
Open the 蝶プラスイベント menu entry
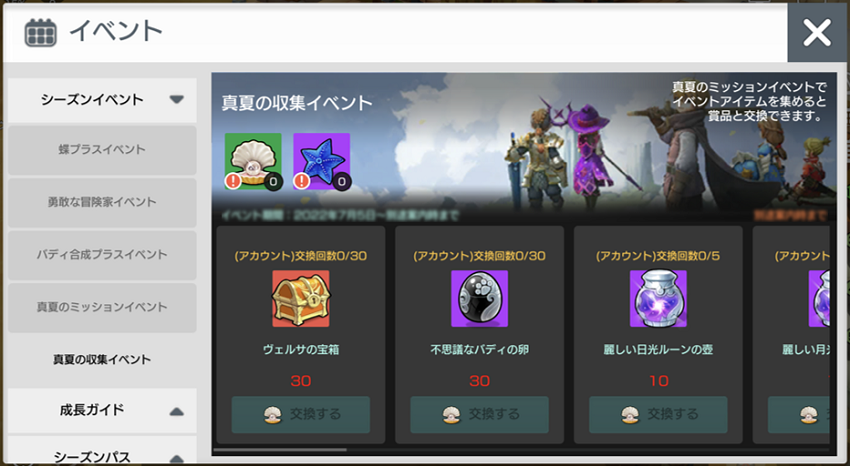coord(102,150)
